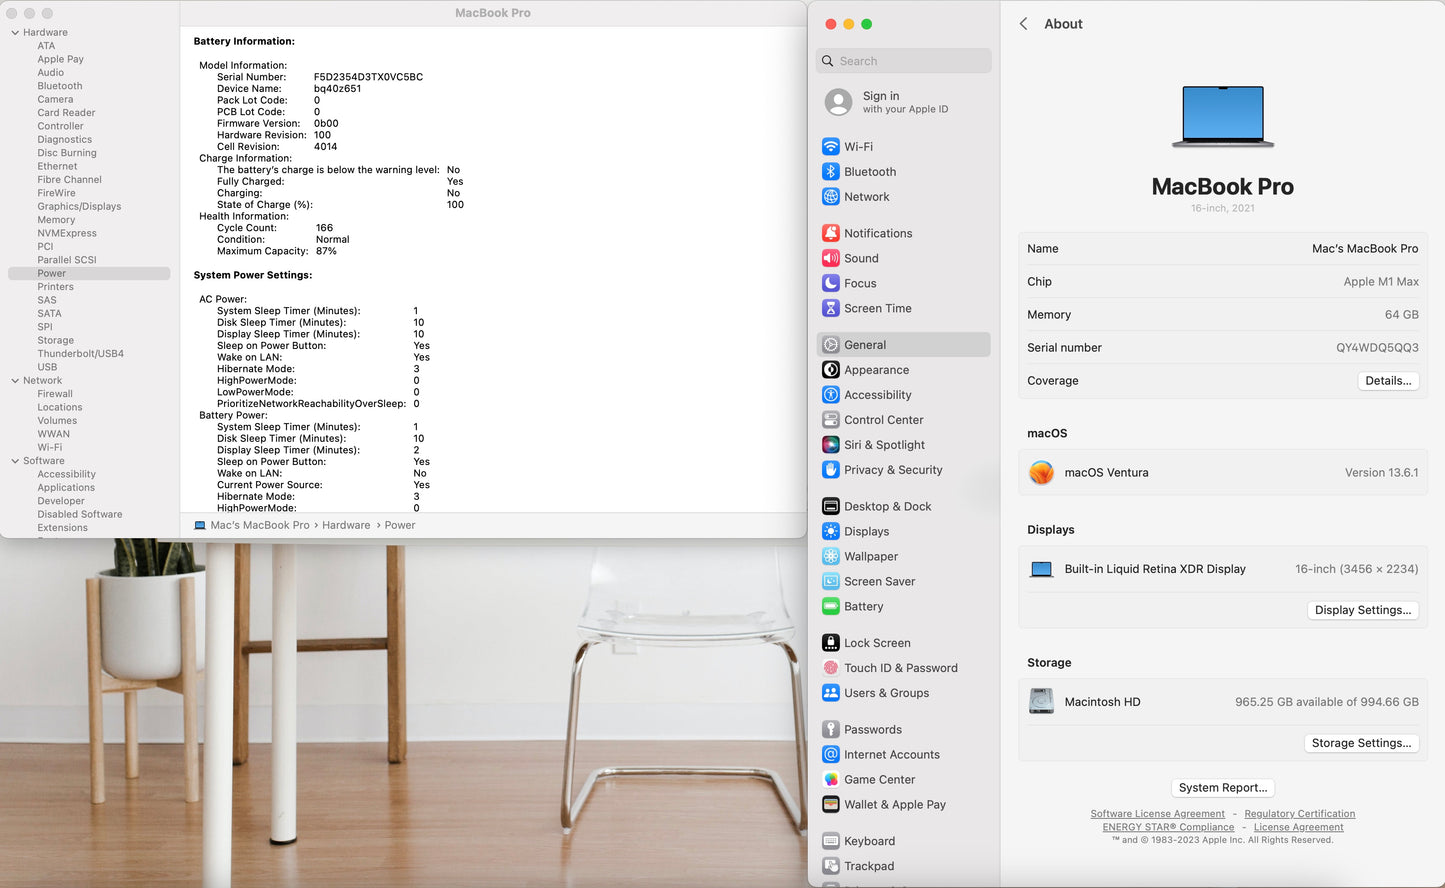Open the Screen Time hourglass icon
1445x888 pixels.
[831, 308]
